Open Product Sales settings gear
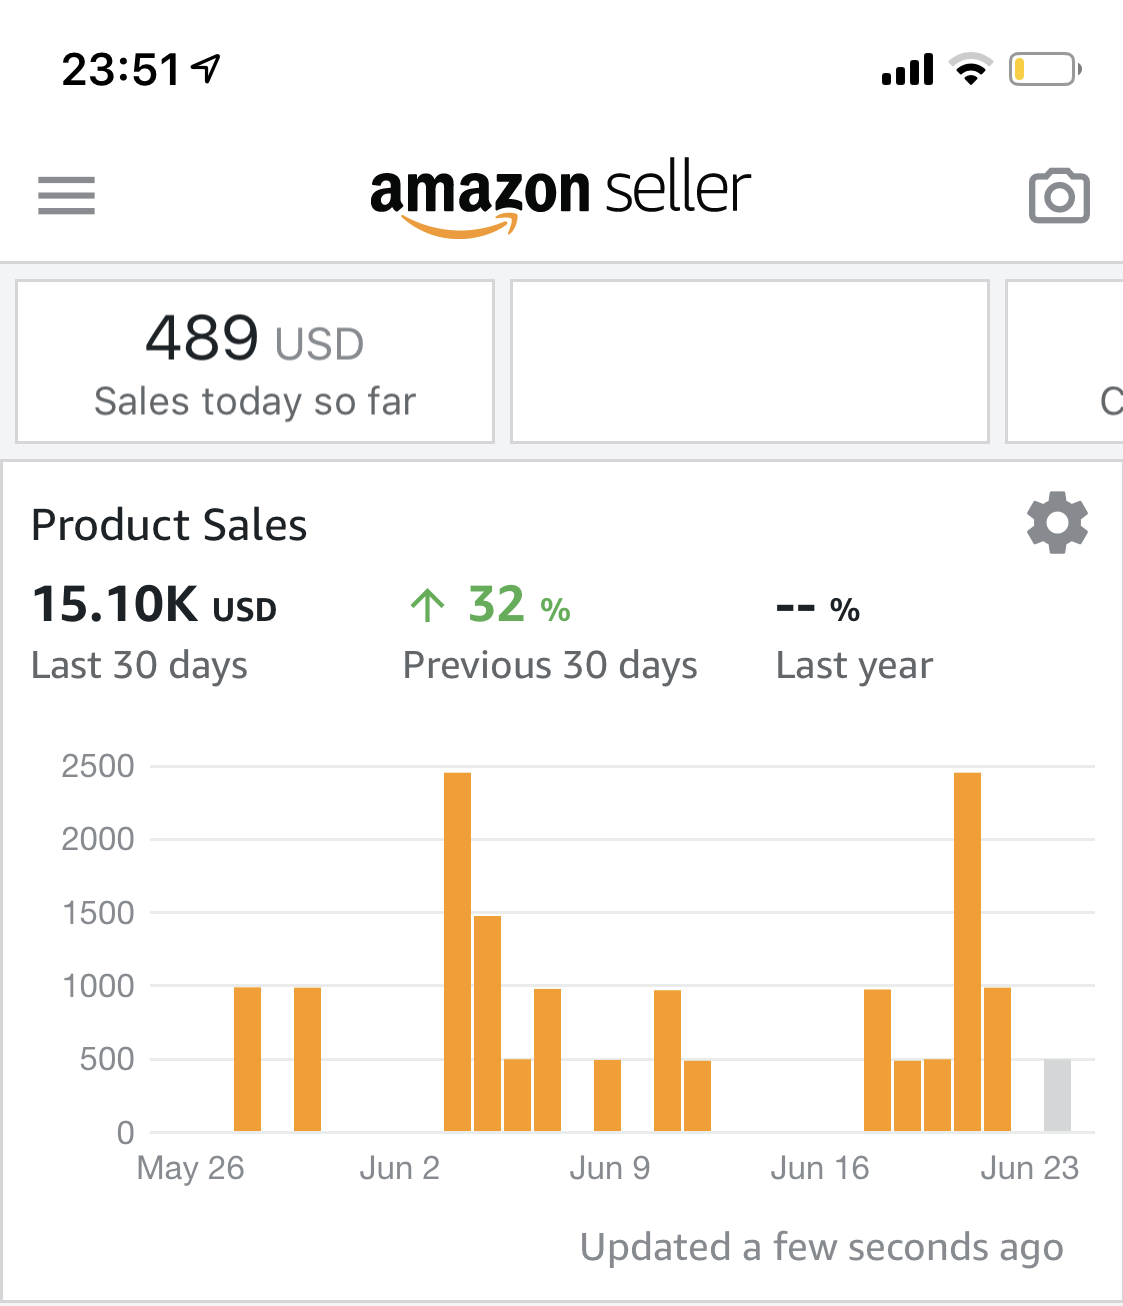The height and width of the screenshot is (1306, 1123). 1057,522
